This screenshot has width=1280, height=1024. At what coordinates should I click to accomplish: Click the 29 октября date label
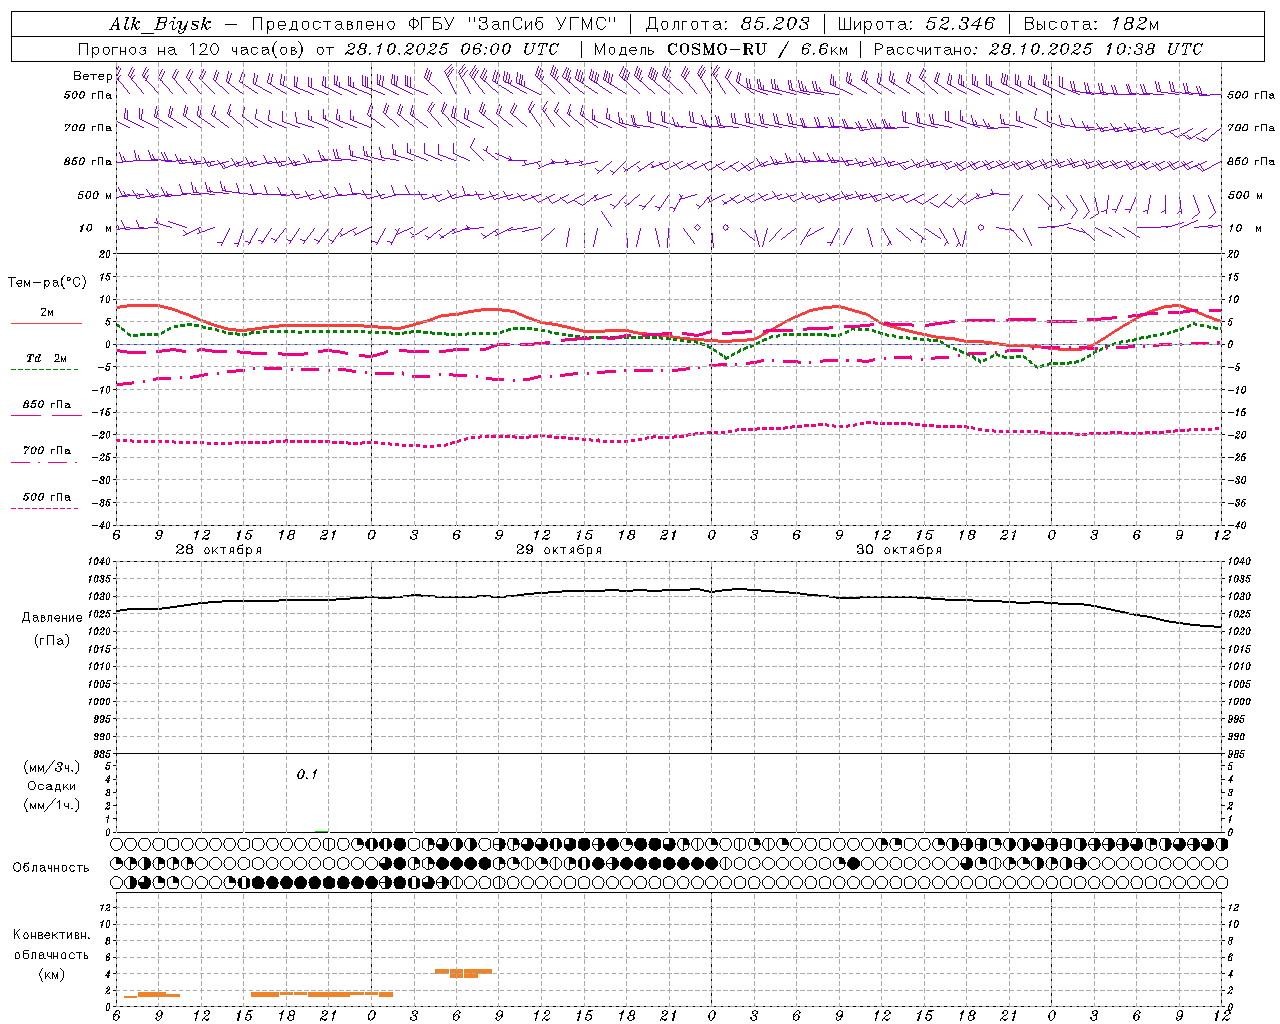[559, 550]
